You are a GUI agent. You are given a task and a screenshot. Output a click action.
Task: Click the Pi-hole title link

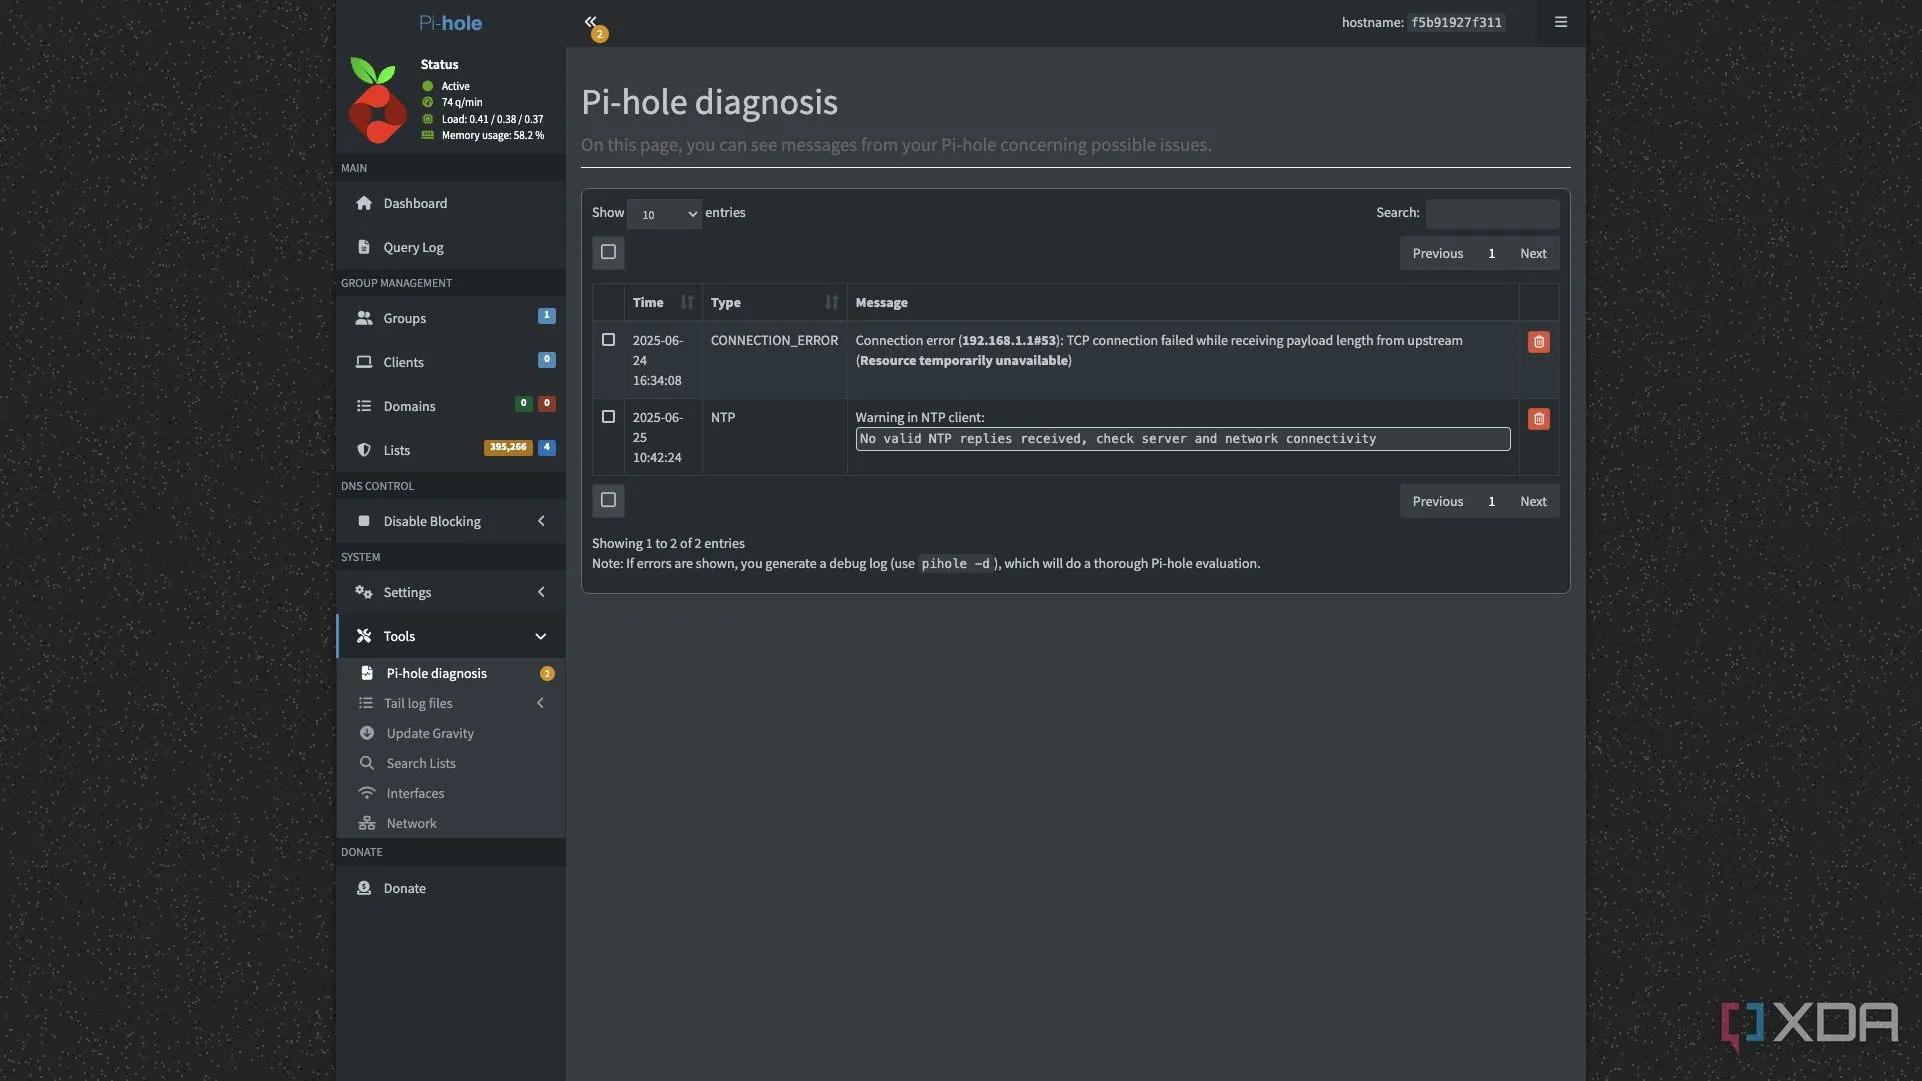pos(450,23)
